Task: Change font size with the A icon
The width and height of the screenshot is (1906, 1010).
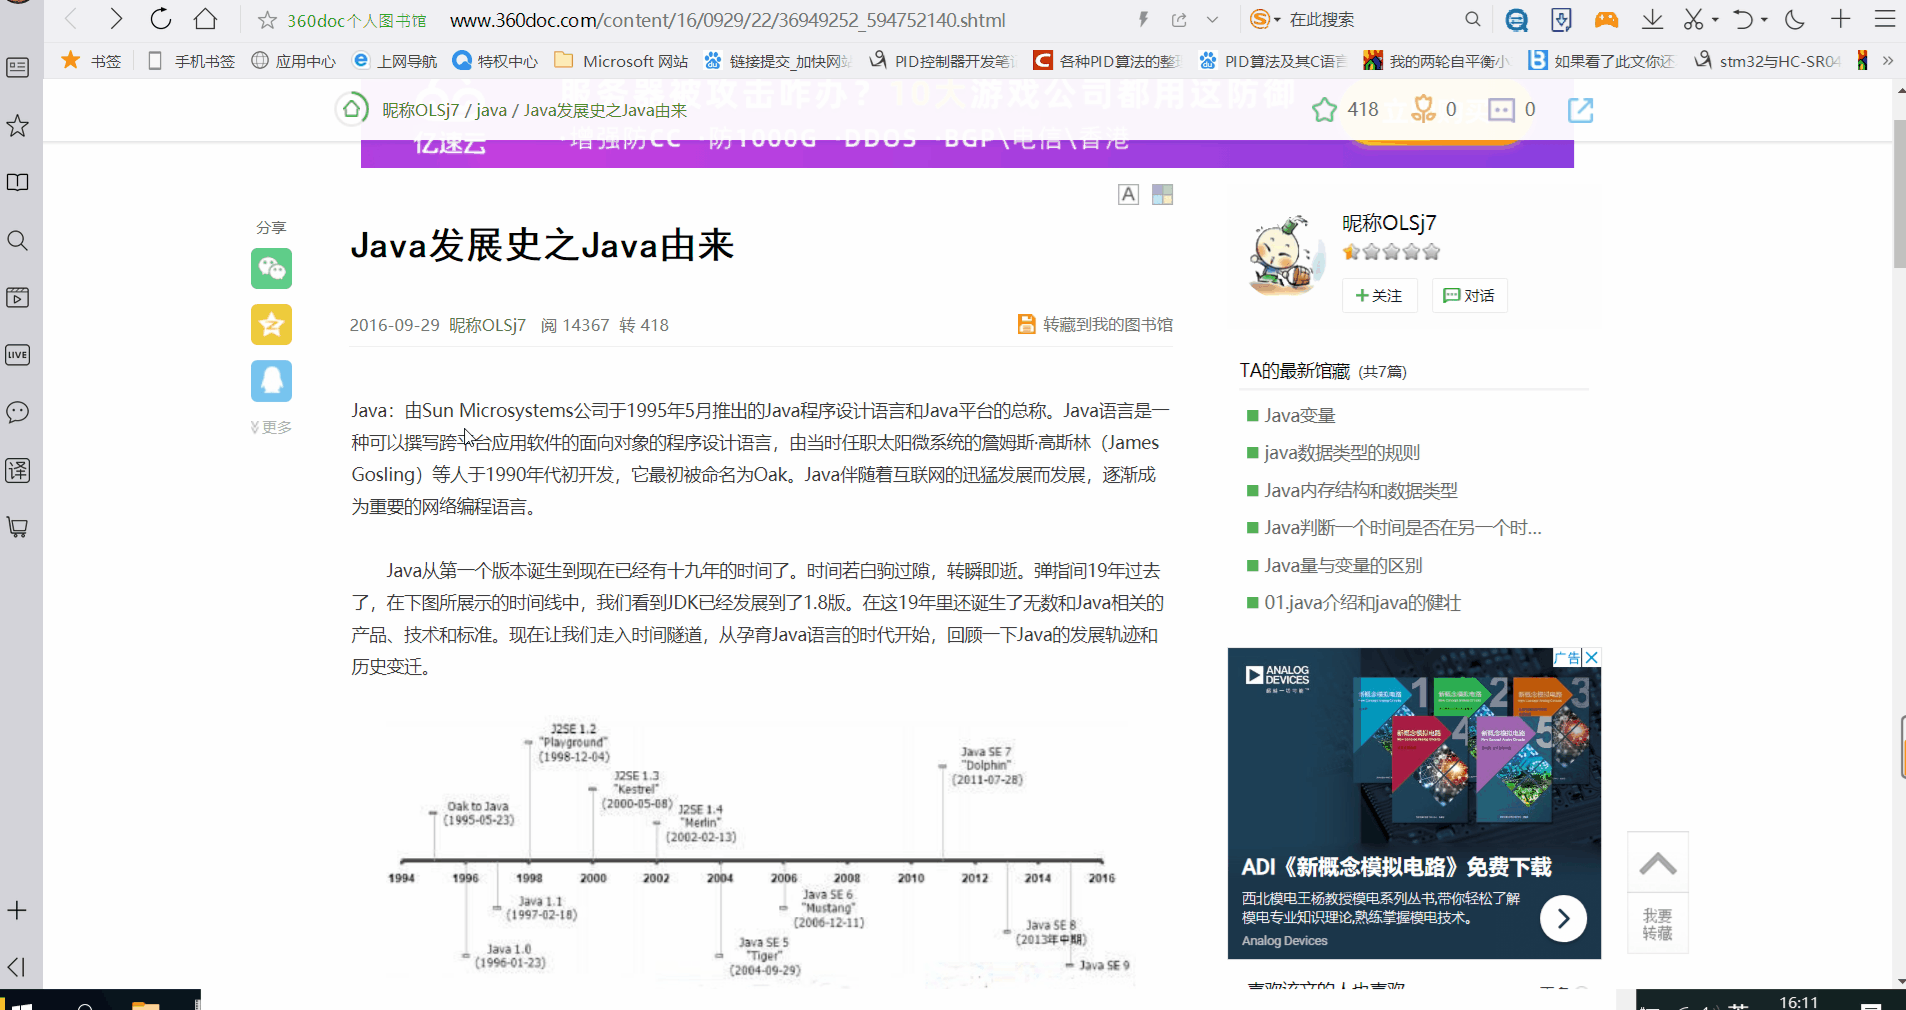Action: click(x=1128, y=195)
